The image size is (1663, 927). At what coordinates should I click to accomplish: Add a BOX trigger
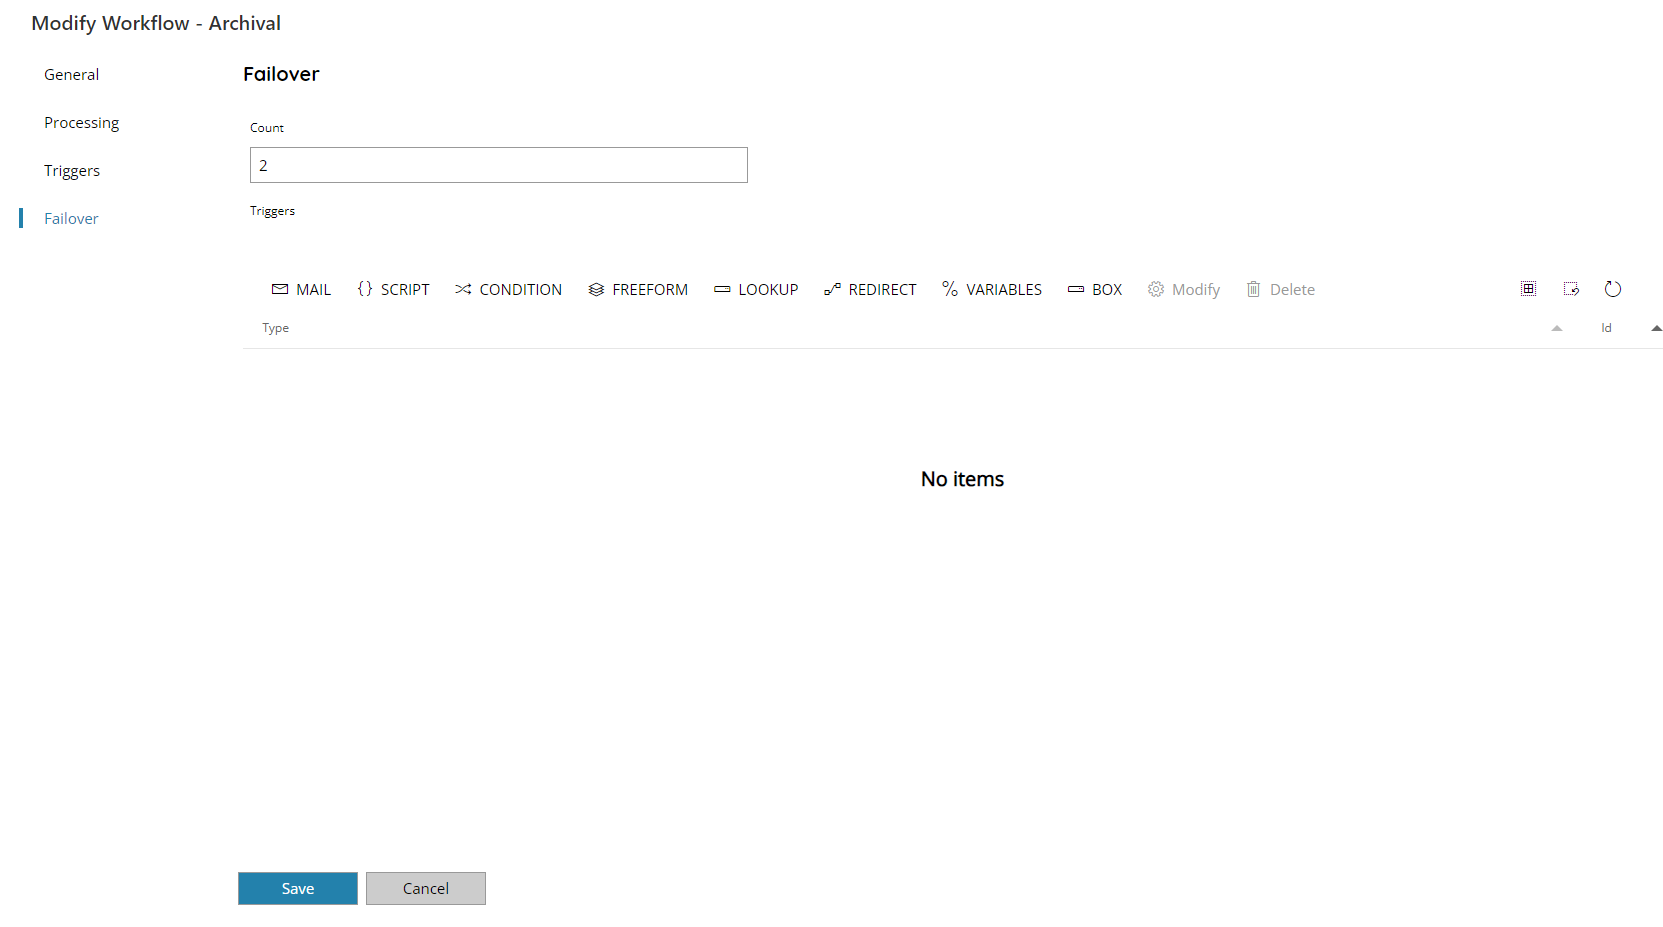click(x=1094, y=289)
